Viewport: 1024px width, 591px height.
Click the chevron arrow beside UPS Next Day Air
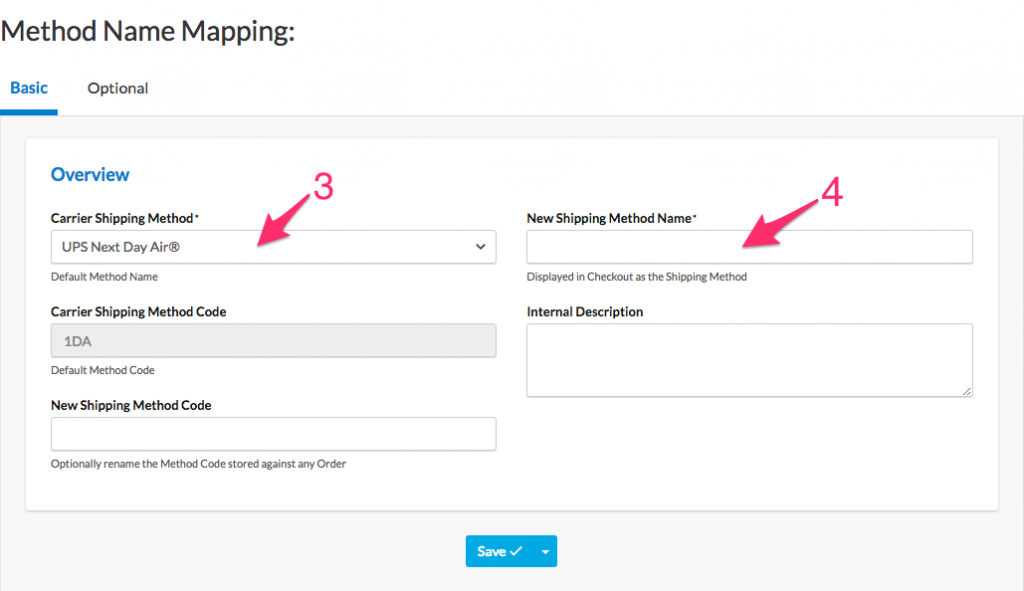[480, 247]
